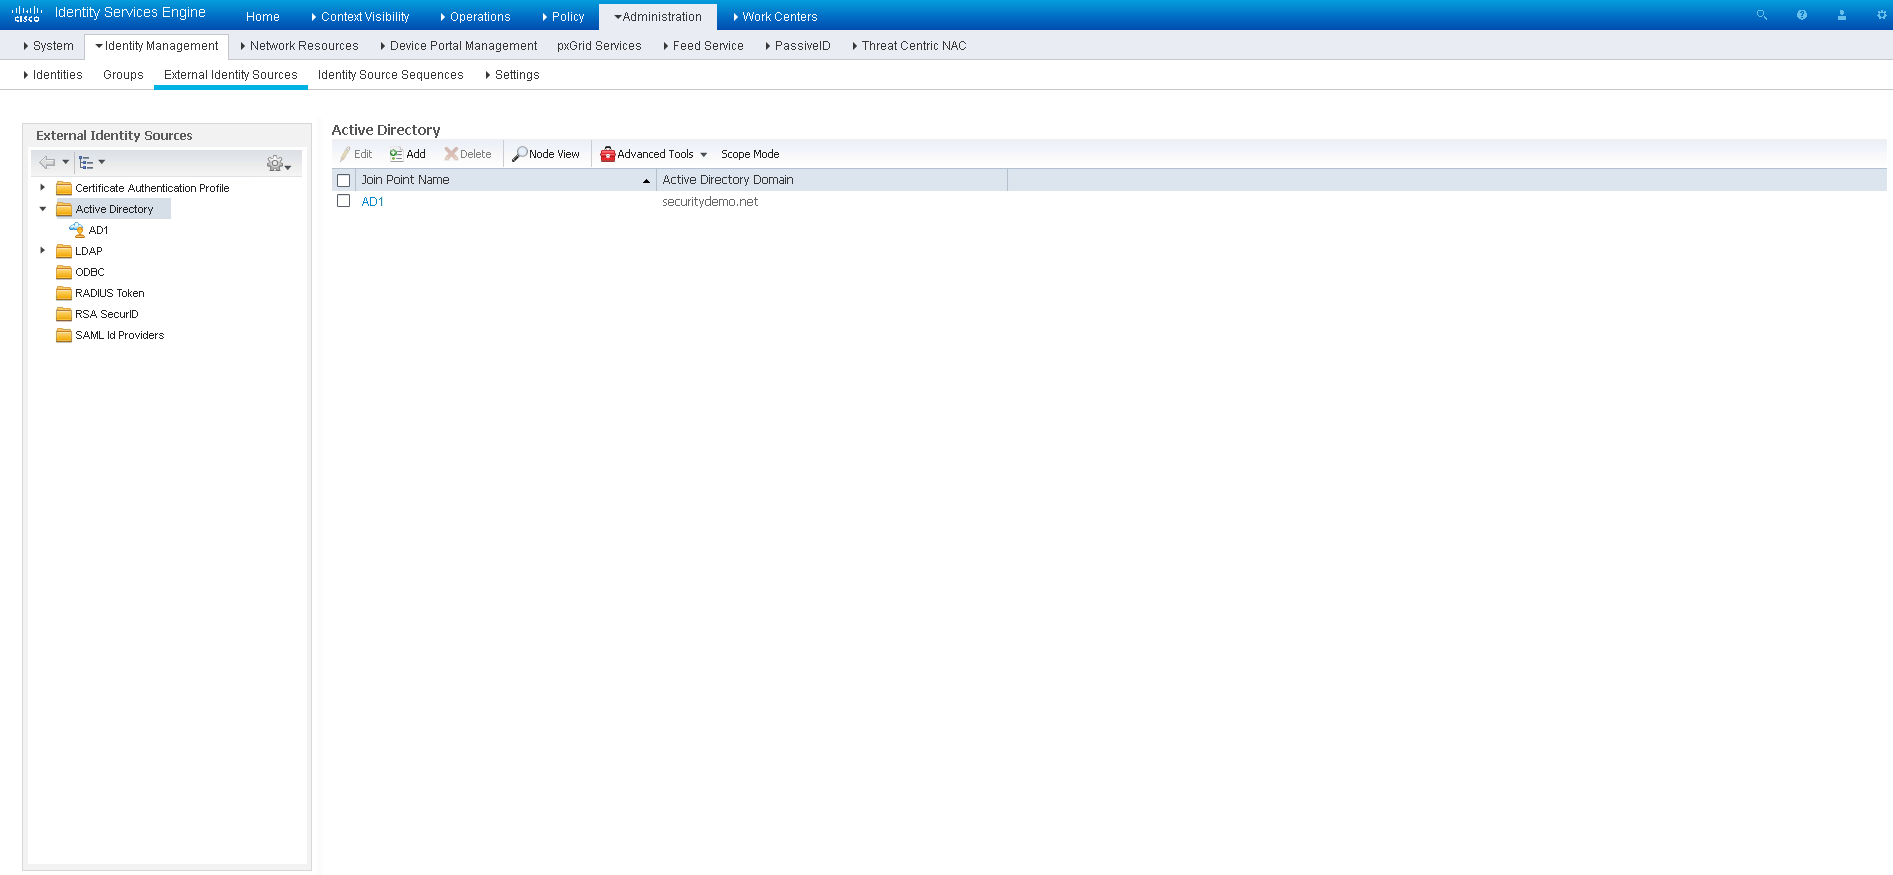The image size is (1893, 875).
Task: Expand the Settings submenu under Identity Management
Action: tap(512, 75)
